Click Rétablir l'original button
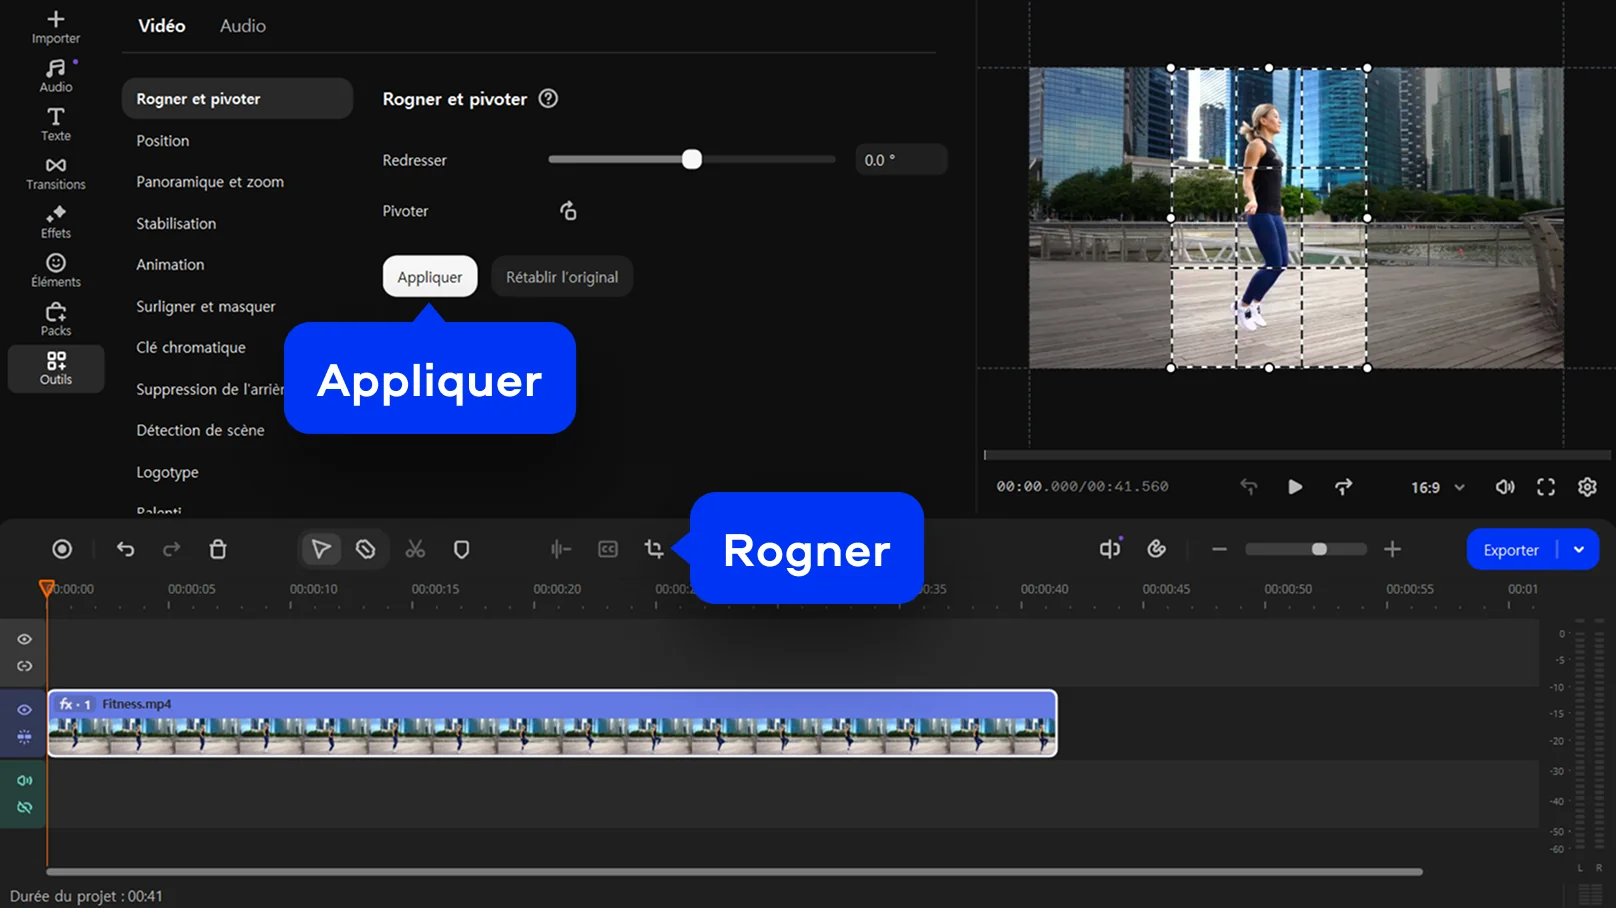The height and width of the screenshot is (908, 1616). [561, 277]
